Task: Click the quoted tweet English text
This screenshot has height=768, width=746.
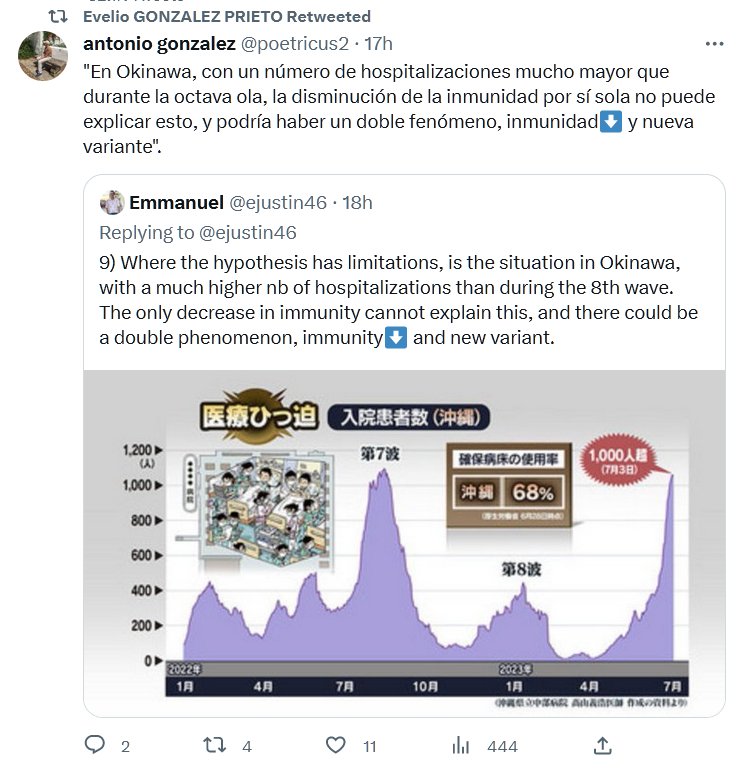Action: pyautogui.click(x=398, y=300)
